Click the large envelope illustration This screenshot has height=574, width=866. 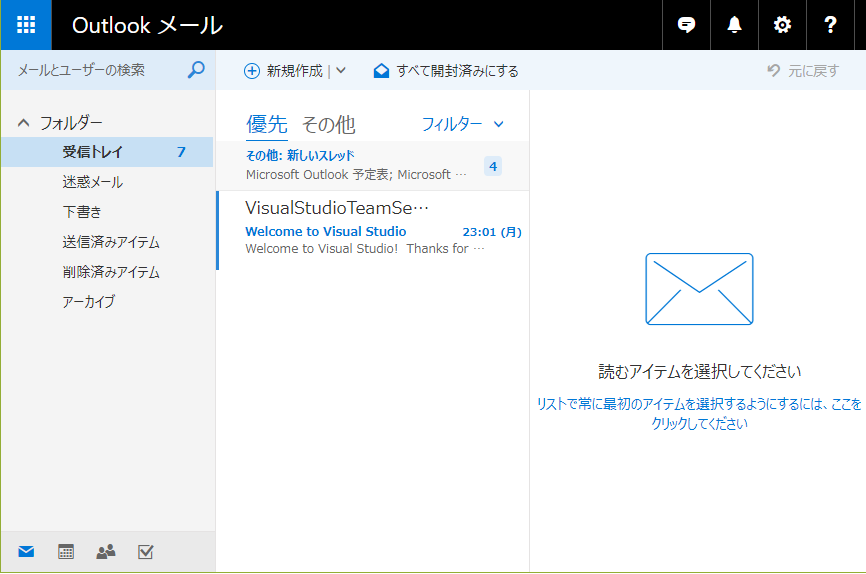[699, 289]
